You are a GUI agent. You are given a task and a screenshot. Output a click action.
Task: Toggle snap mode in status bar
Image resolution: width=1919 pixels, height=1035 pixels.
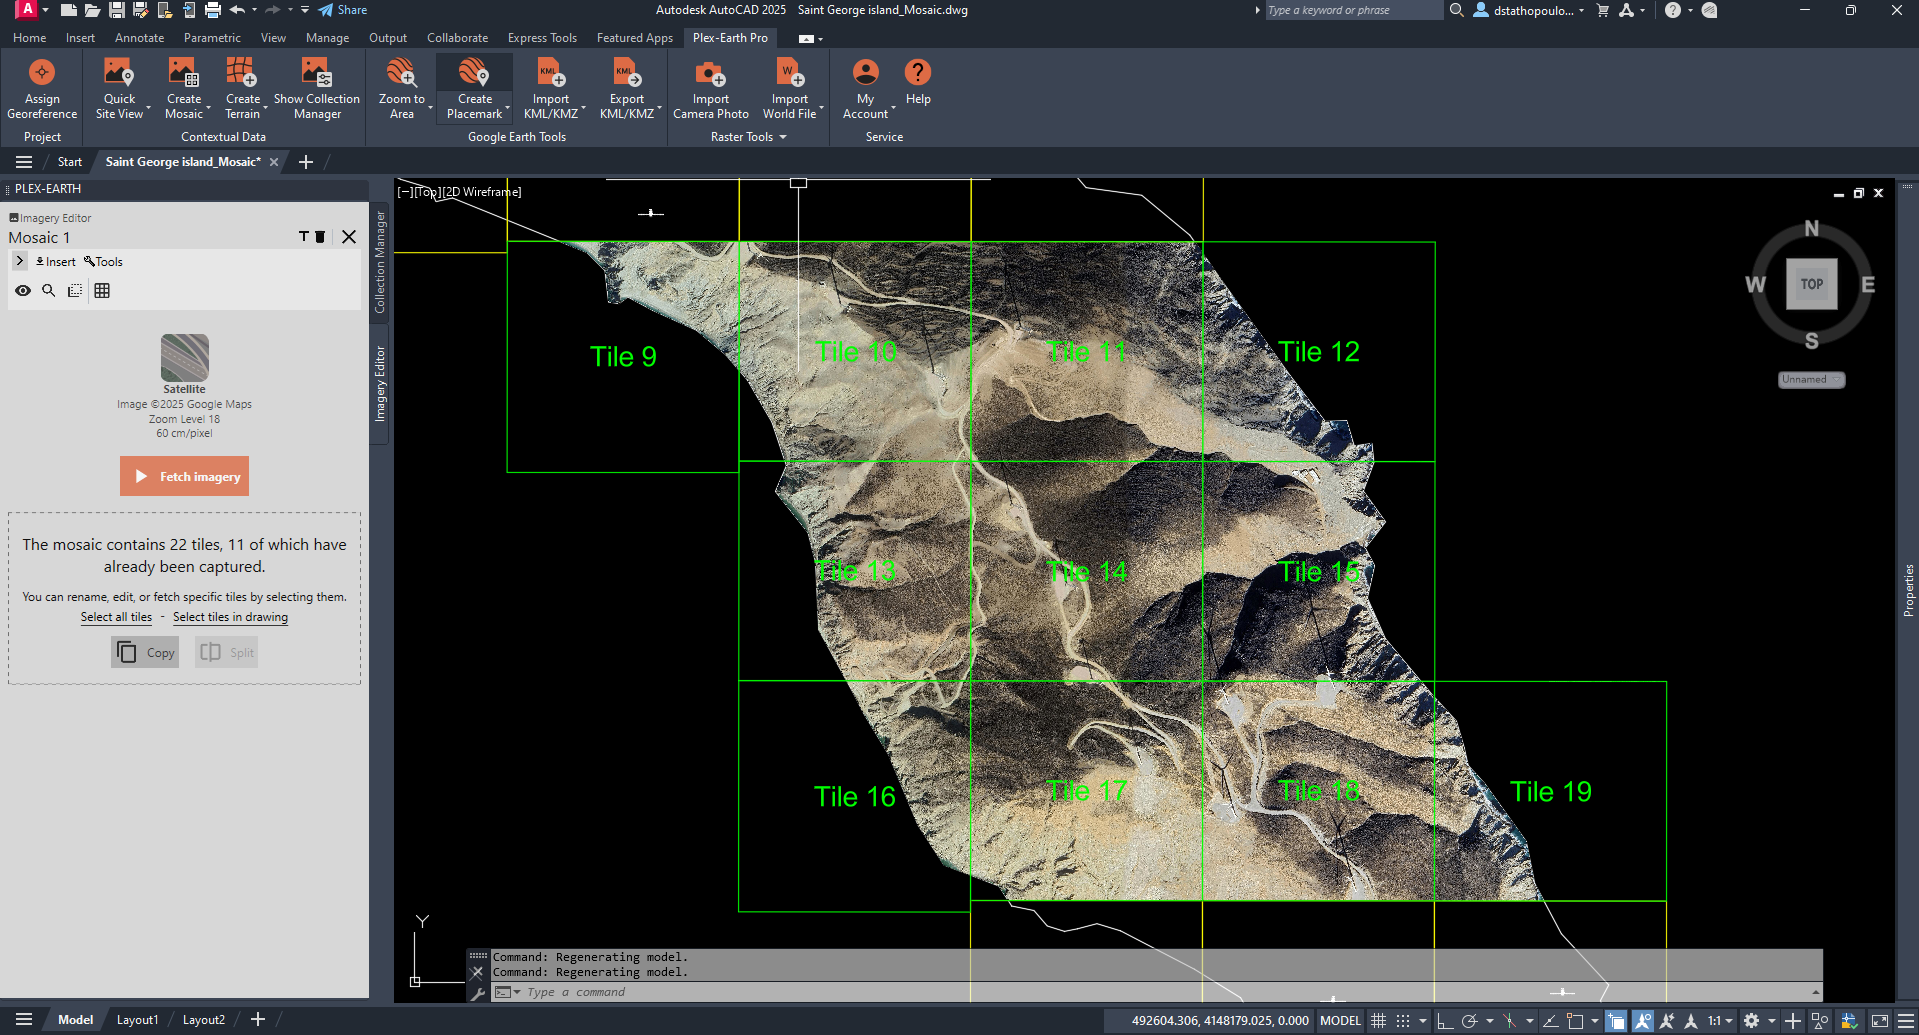(x=1403, y=1021)
